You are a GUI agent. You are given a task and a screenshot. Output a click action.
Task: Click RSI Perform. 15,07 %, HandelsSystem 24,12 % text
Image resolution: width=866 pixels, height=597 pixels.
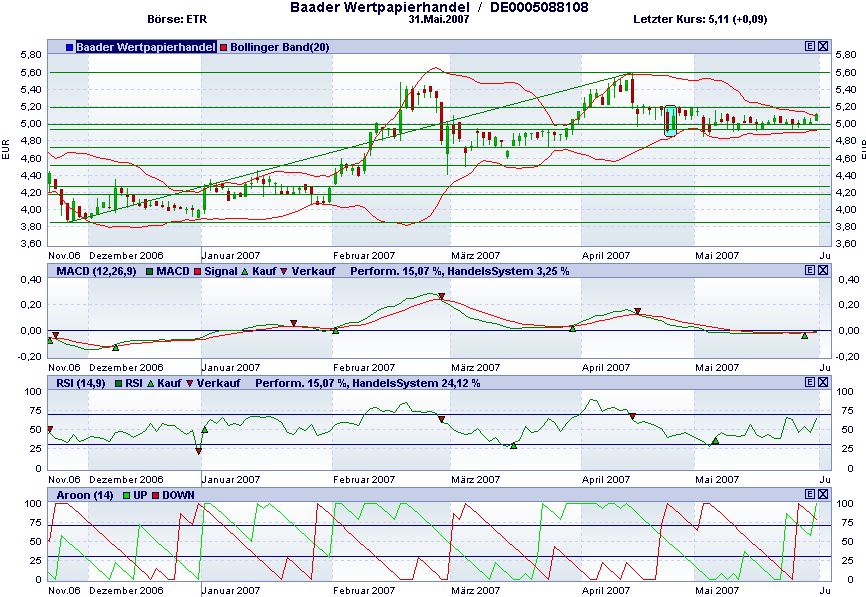point(367,383)
